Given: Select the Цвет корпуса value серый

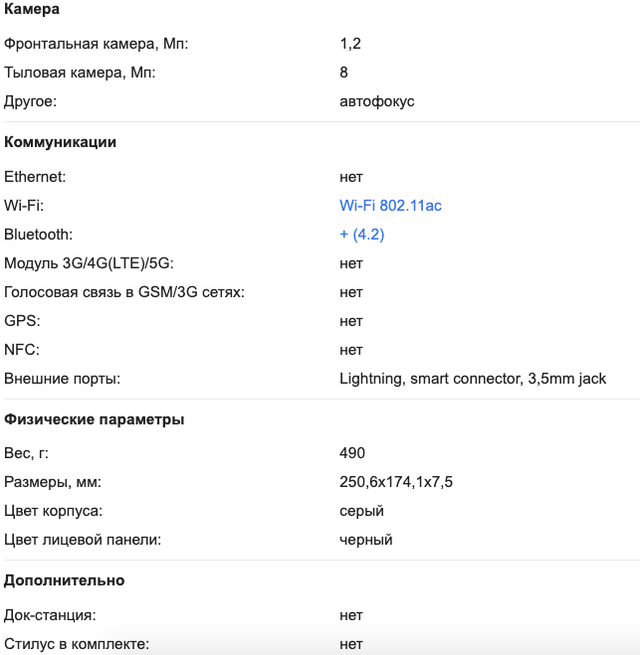Looking at the screenshot, I should (361, 511).
